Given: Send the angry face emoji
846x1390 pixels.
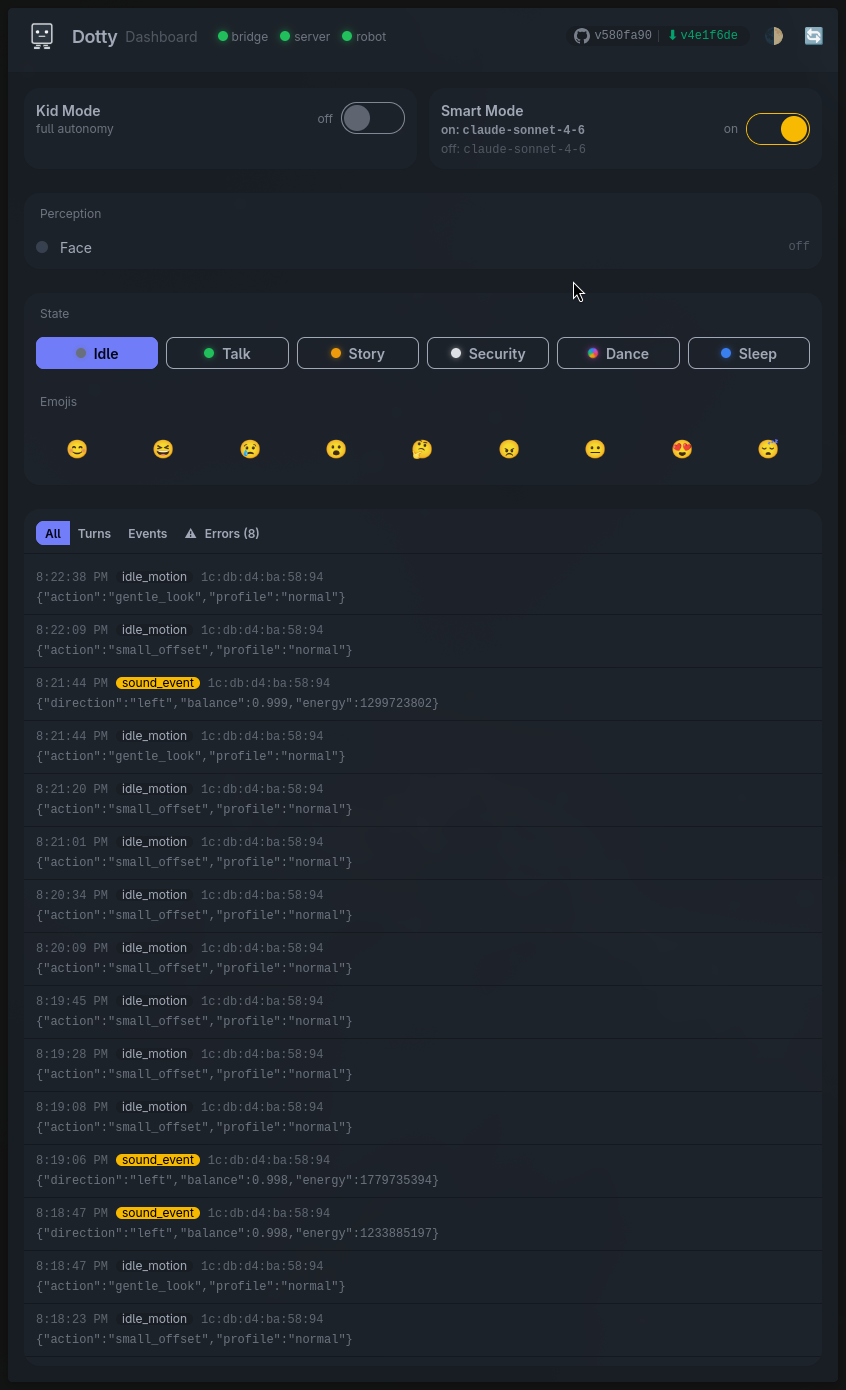Looking at the screenshot, I should pos(509,449).
